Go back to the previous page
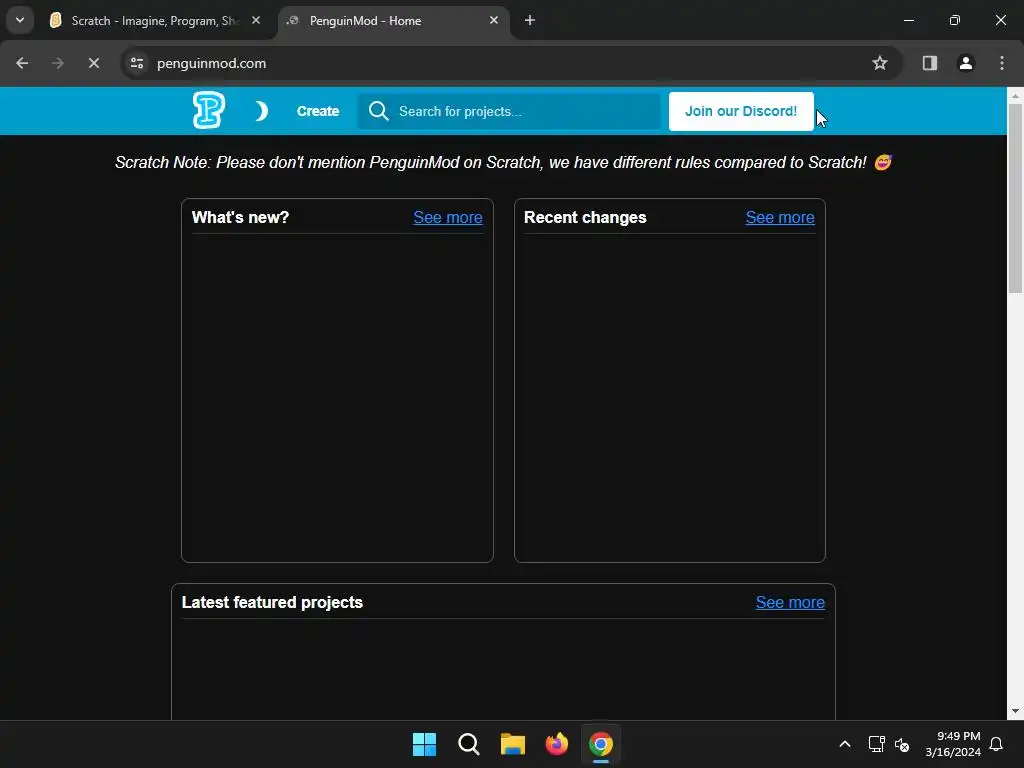 click(22, 63)
